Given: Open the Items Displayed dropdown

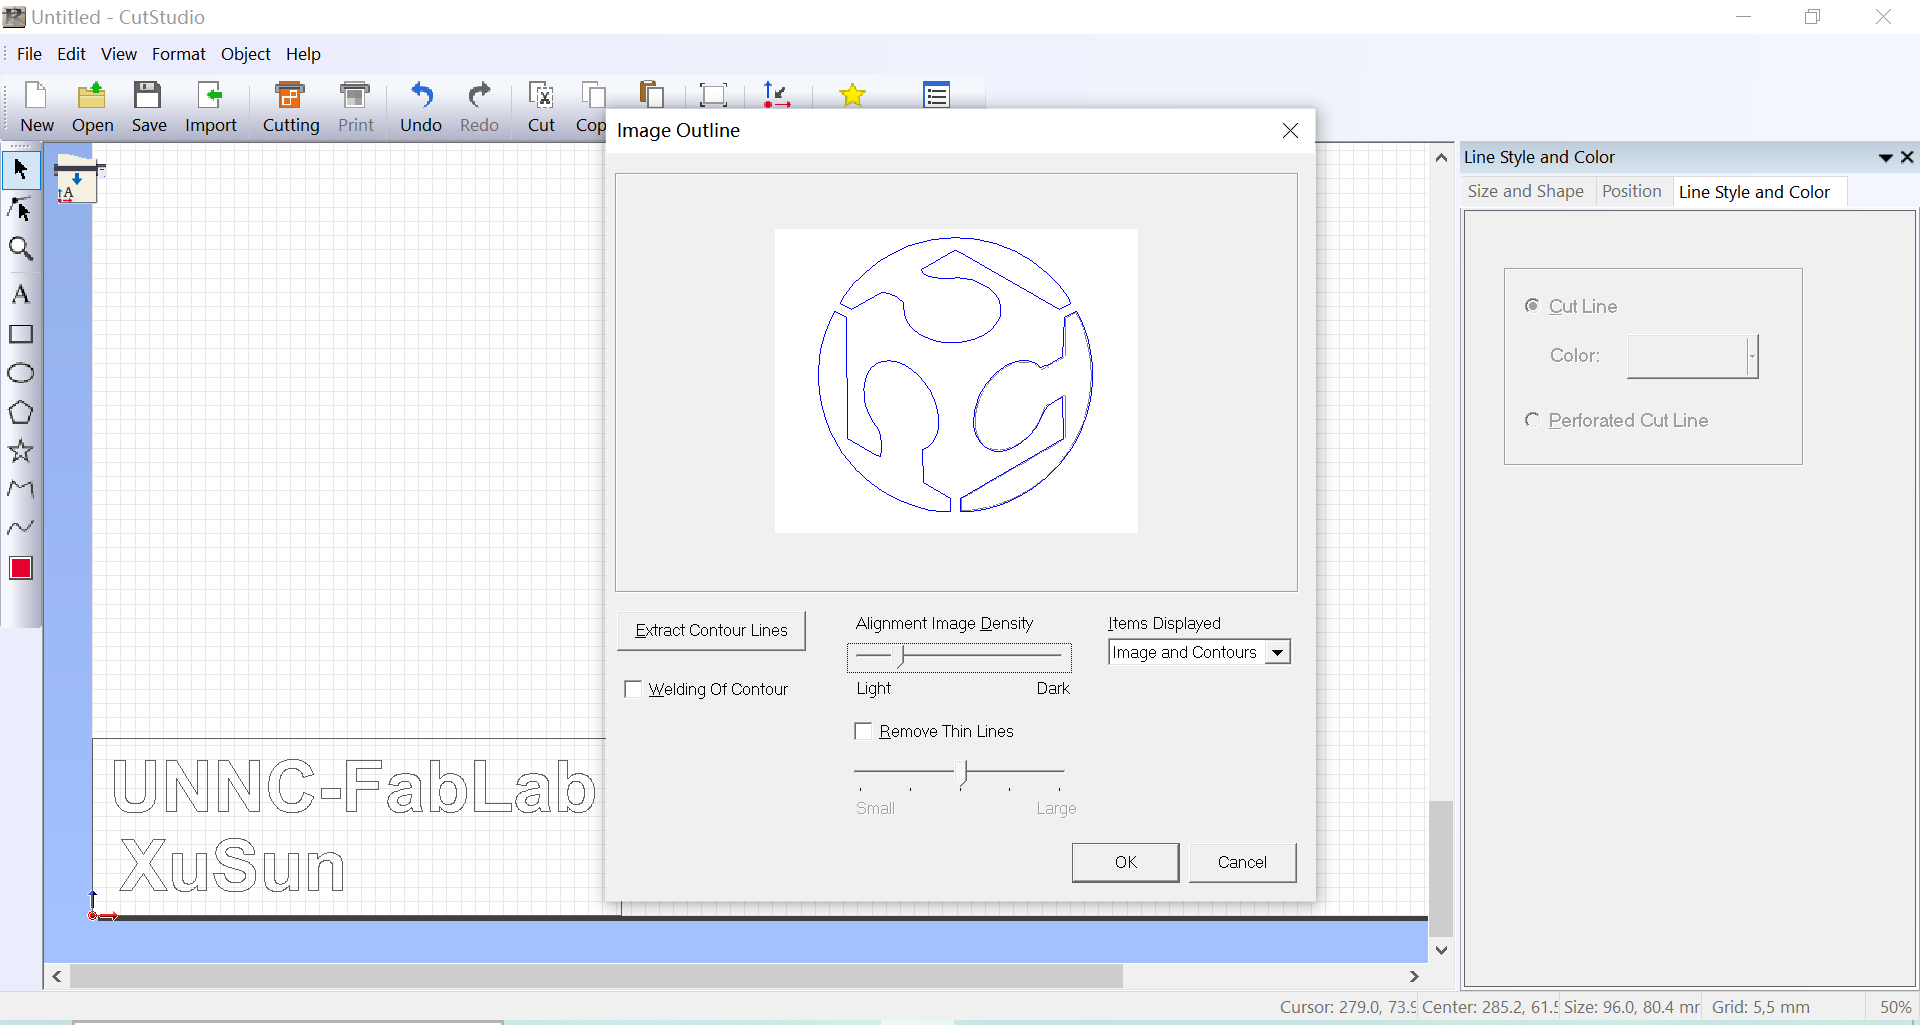Looking at the screenshot, I should 1278,652.
